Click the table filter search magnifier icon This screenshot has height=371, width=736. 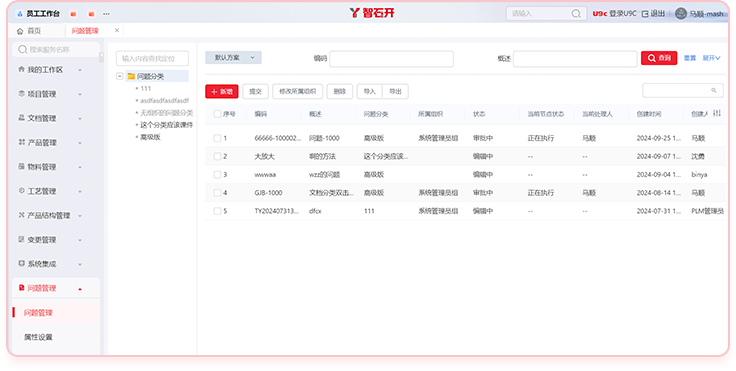713,91
